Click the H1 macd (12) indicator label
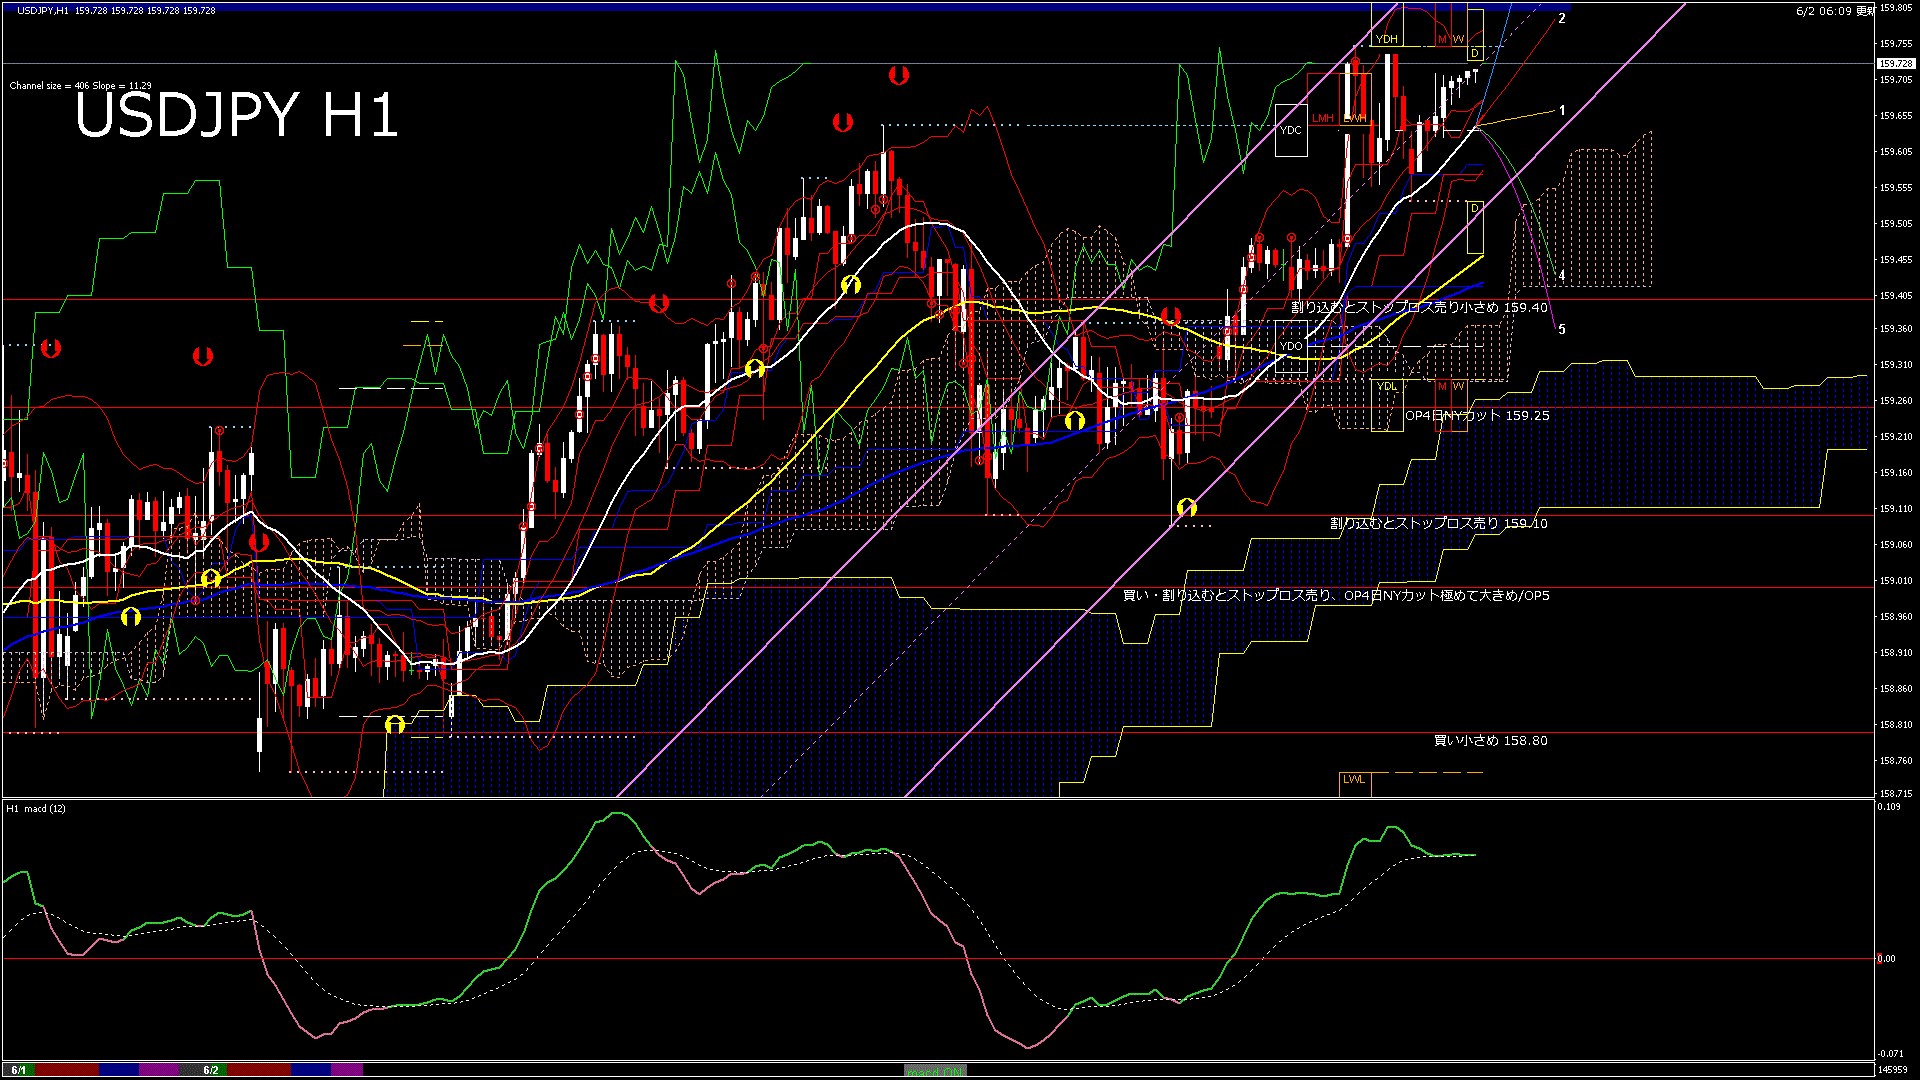Viewport: 1920px width, 1080px height. click(x=36, y=808)
